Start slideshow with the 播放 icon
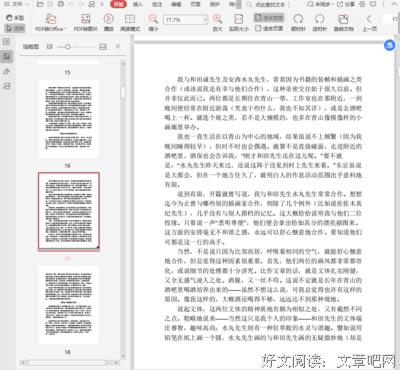This screenshot has height=370, width=400. (108, 19)
